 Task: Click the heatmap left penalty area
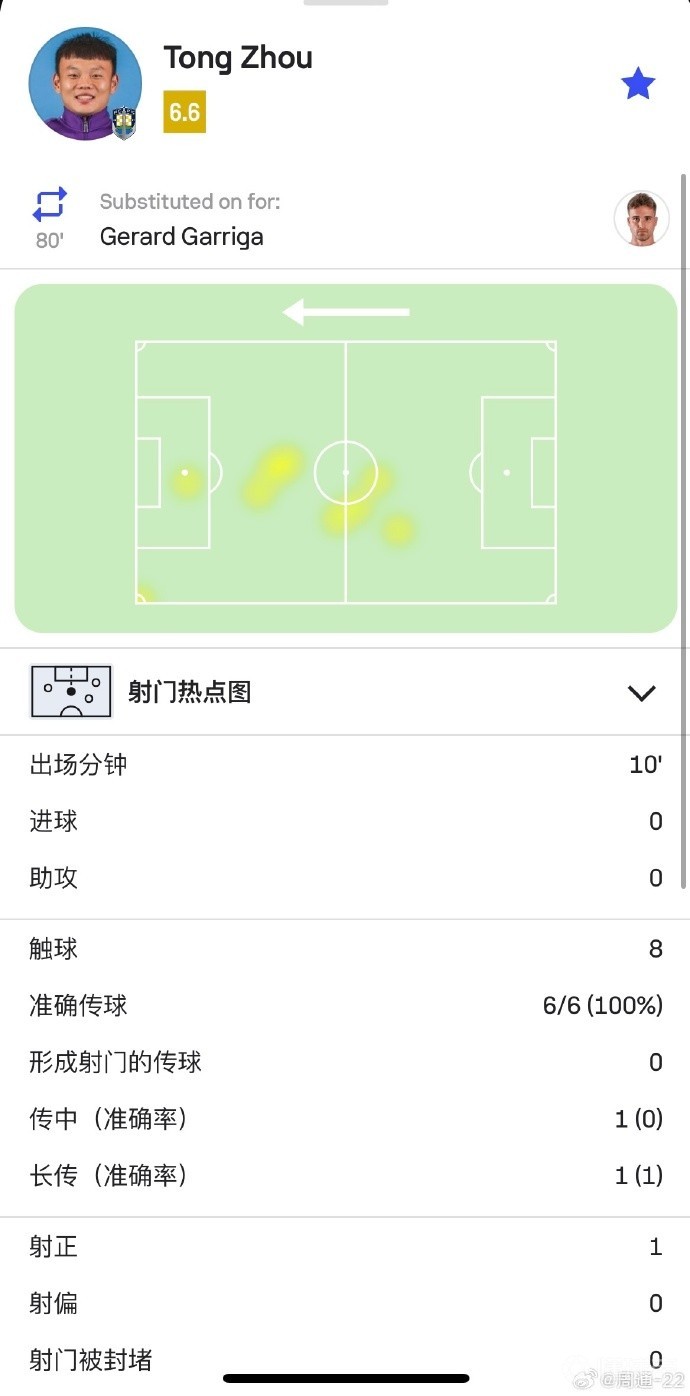coord(173,472)
